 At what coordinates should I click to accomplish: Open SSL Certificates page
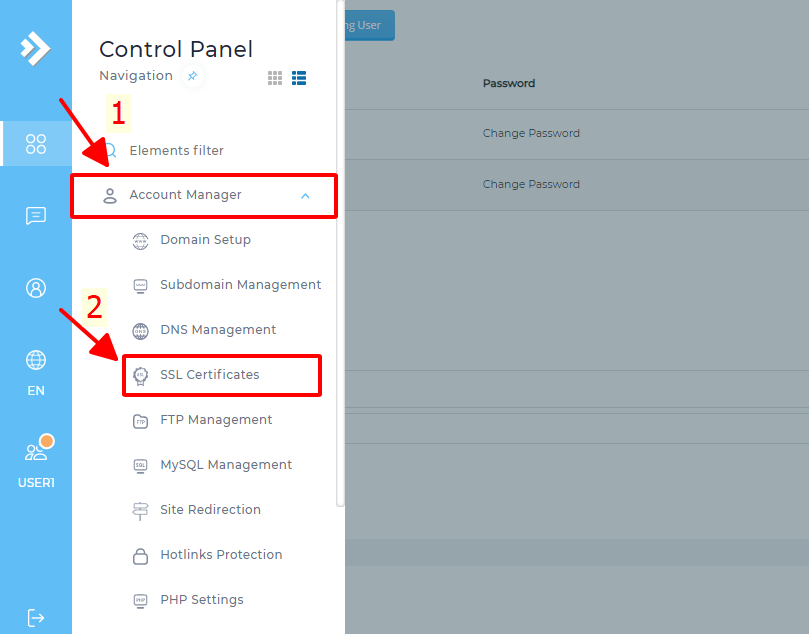click(x=209, y=375)
